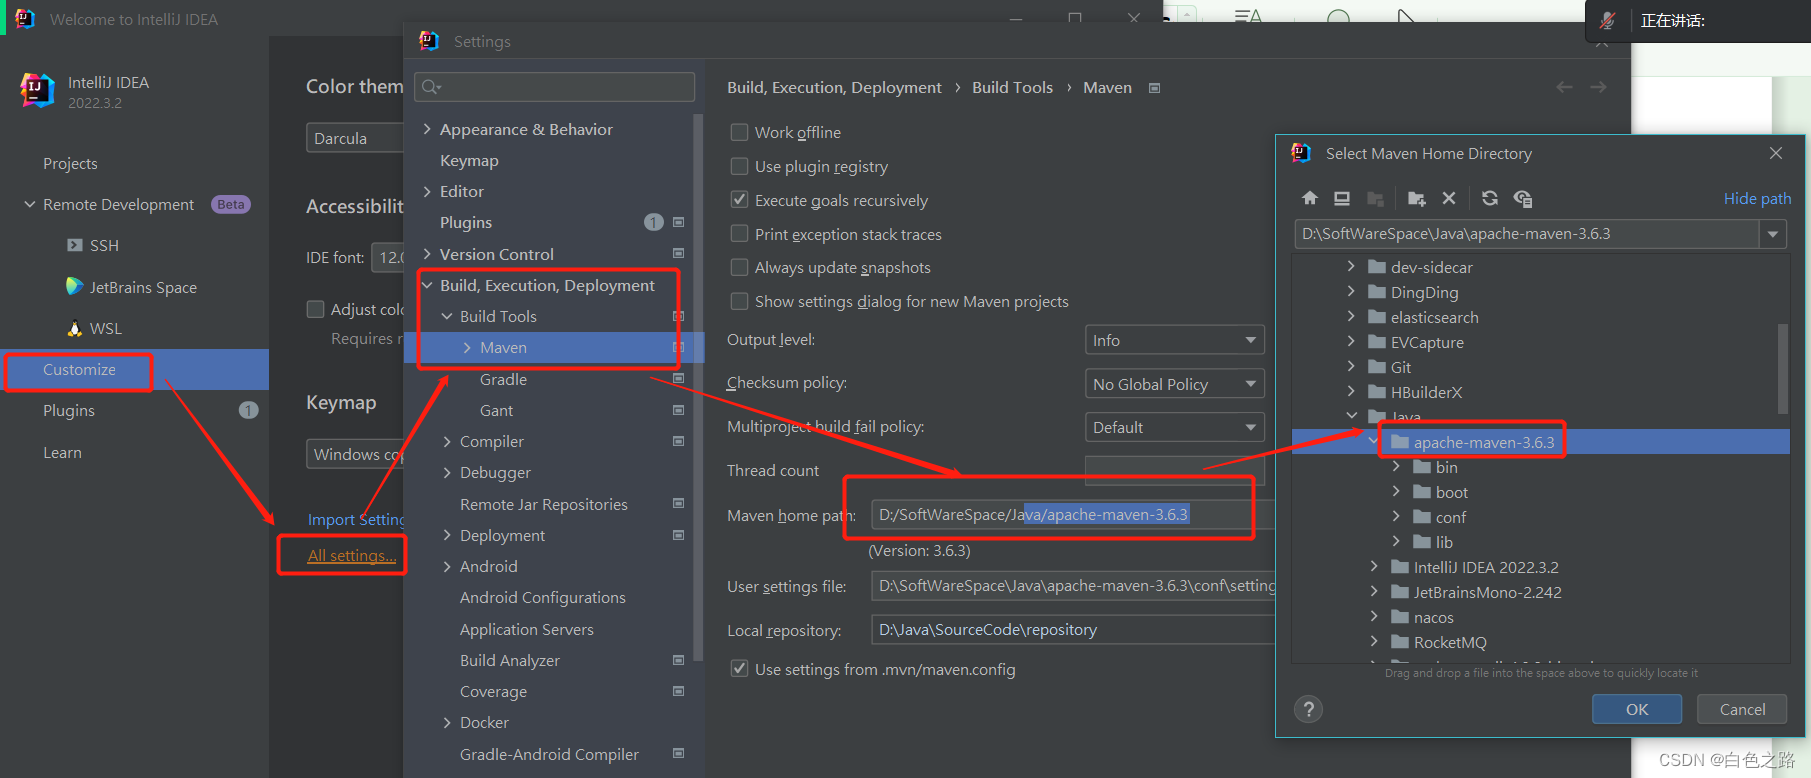1811x778 pixels.
Task: Click the Beta badge next to Remote Development
Action: tap(231, 204)
